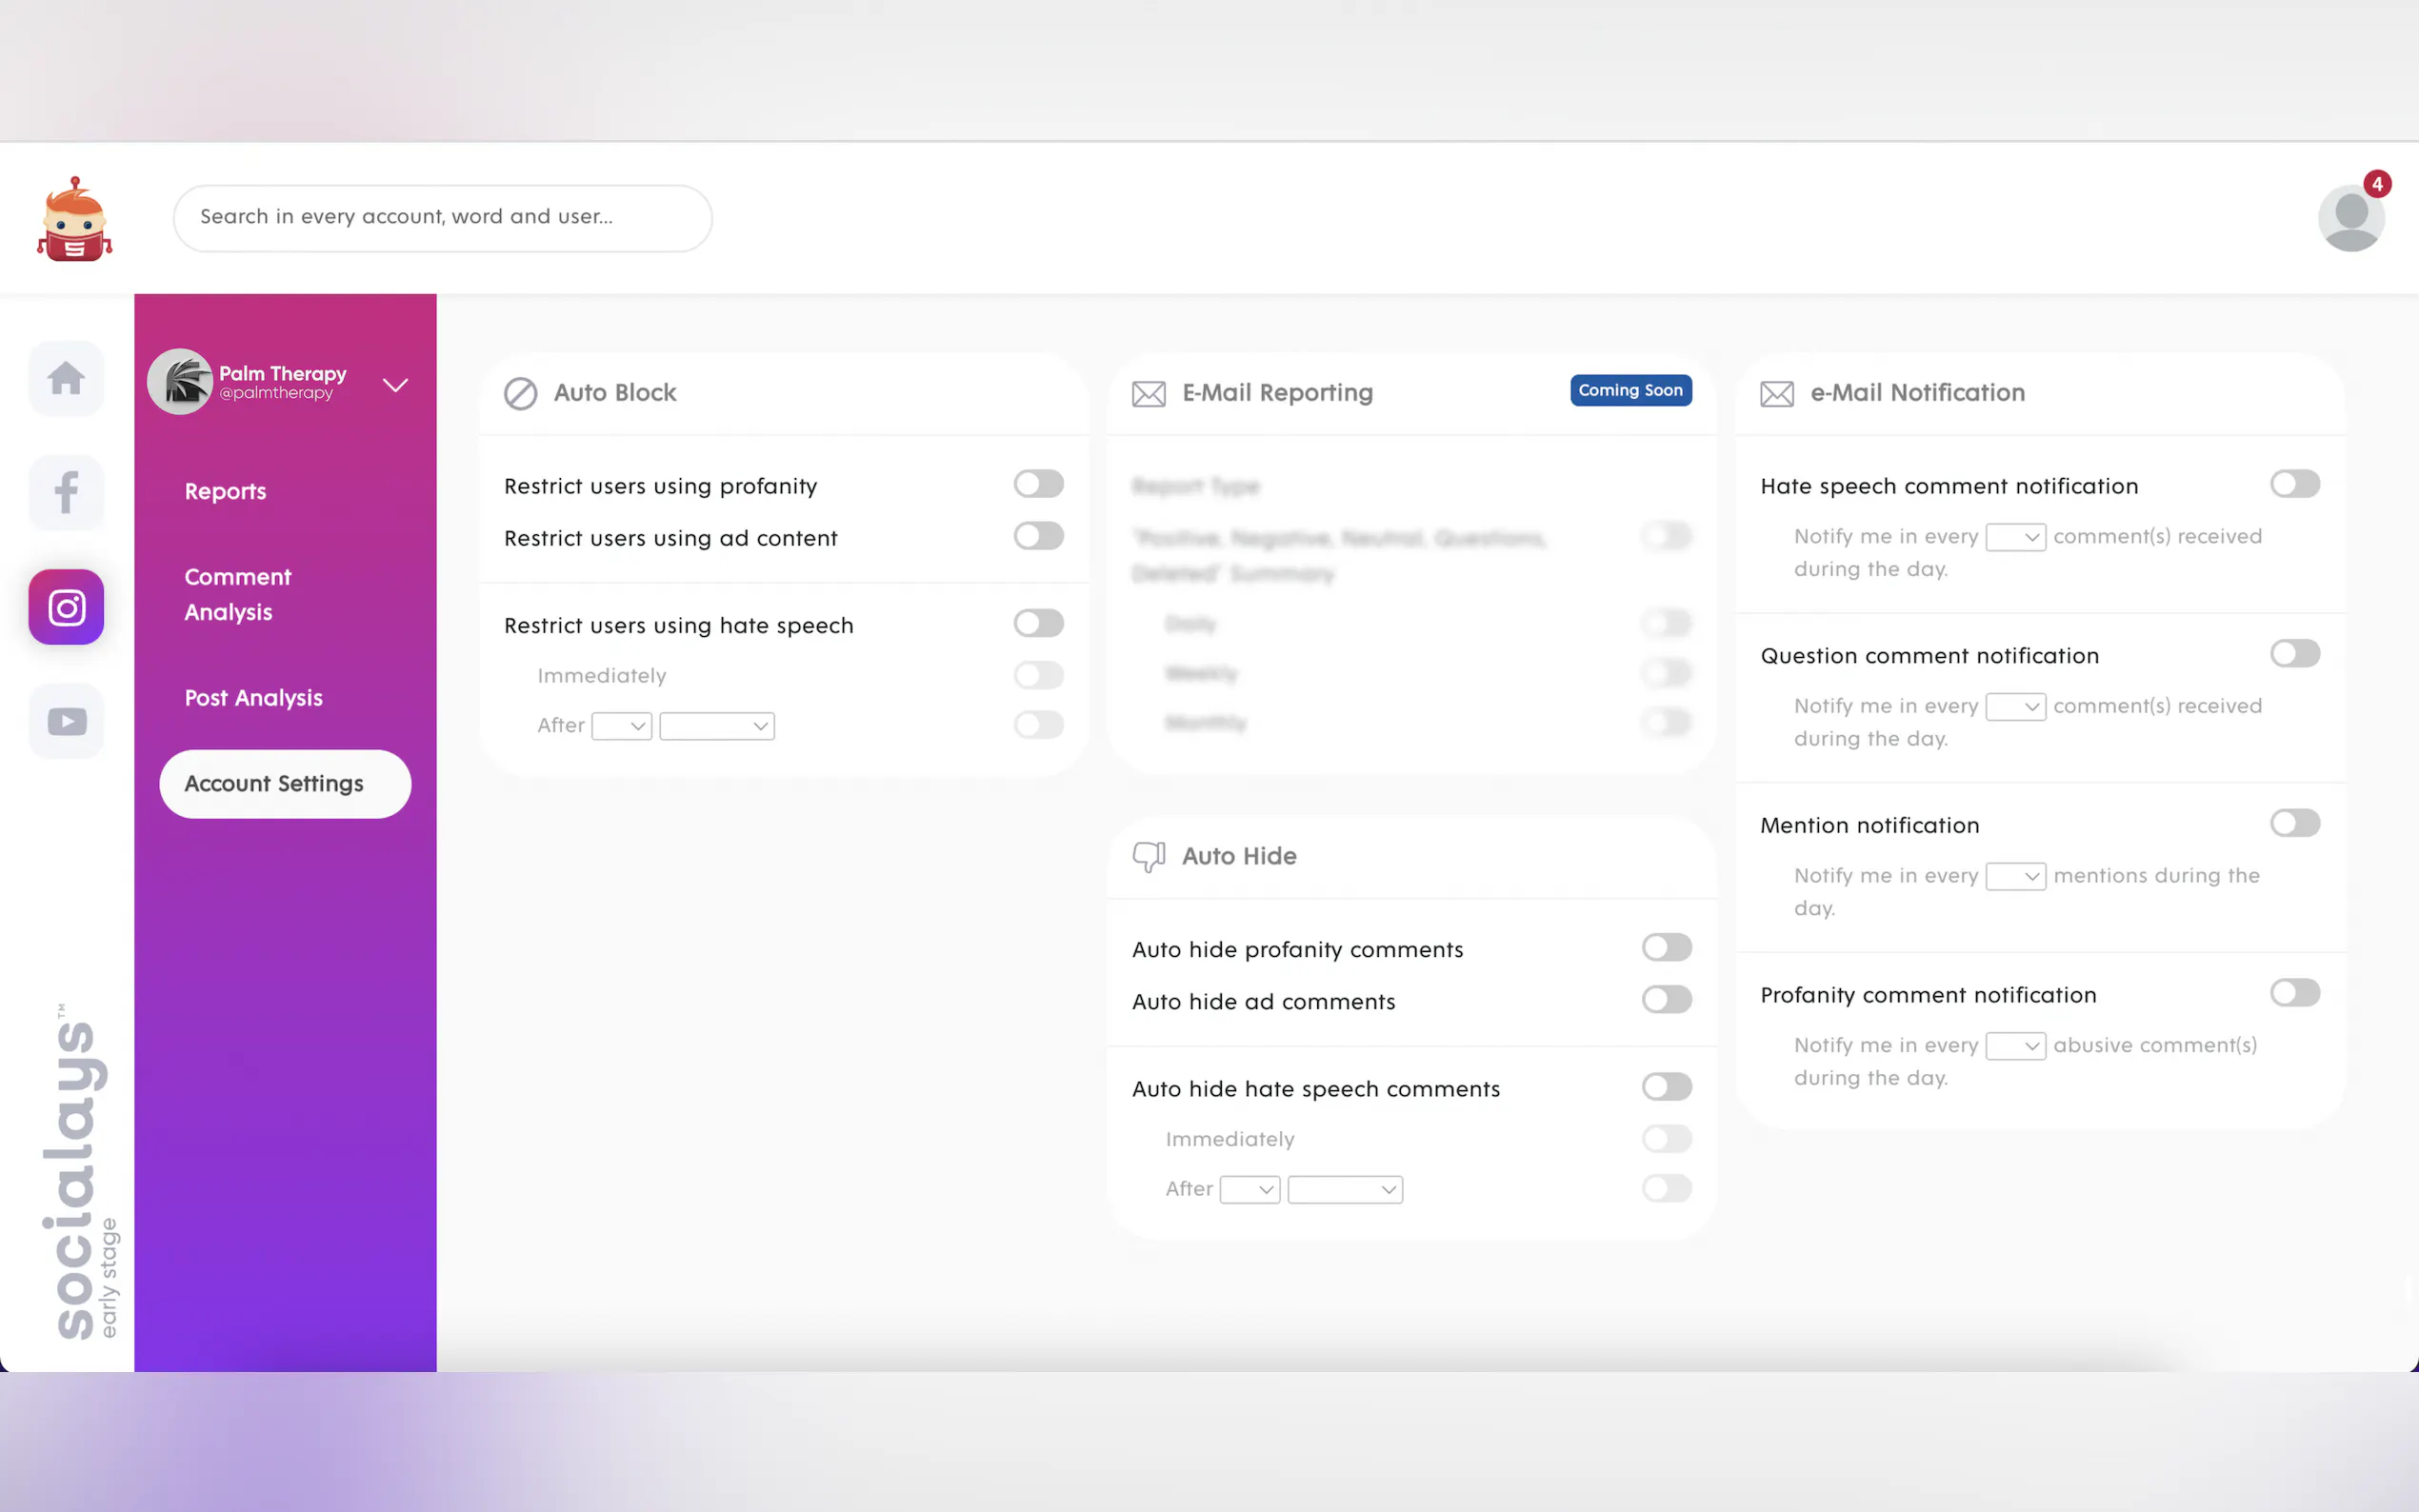This screenshot has height=1512, width=2419.
Task: Click the Auto Hide thumbs-down icon
Action: (1148, 856)
